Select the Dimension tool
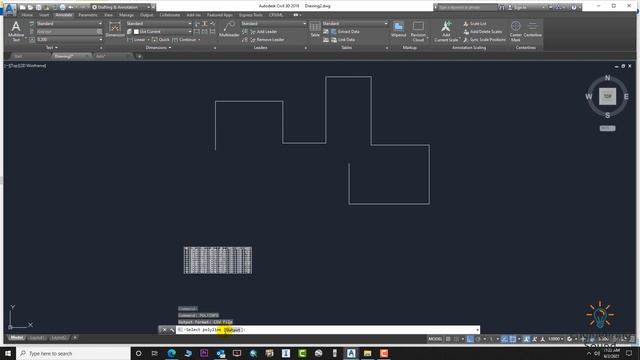640x360 pixels. tap(115, 30)
